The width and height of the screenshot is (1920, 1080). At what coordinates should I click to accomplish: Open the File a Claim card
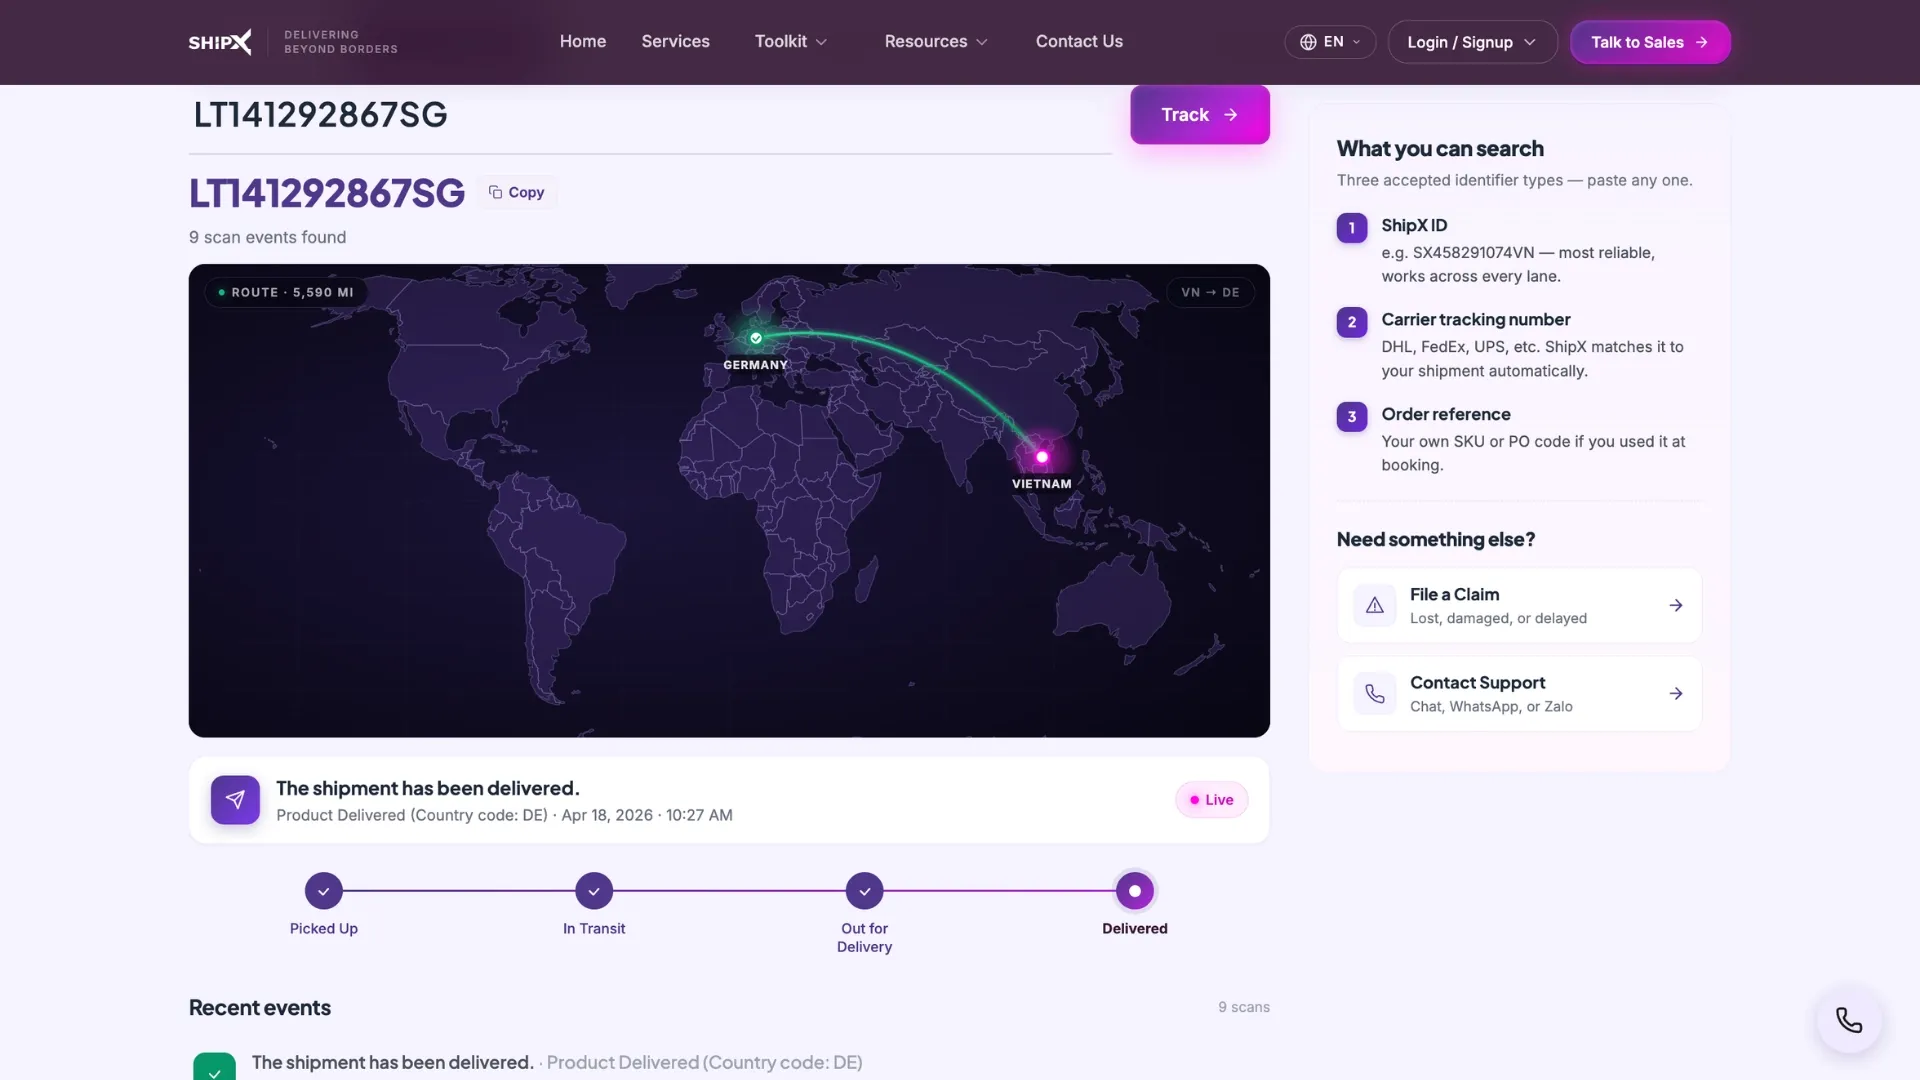1519,605
